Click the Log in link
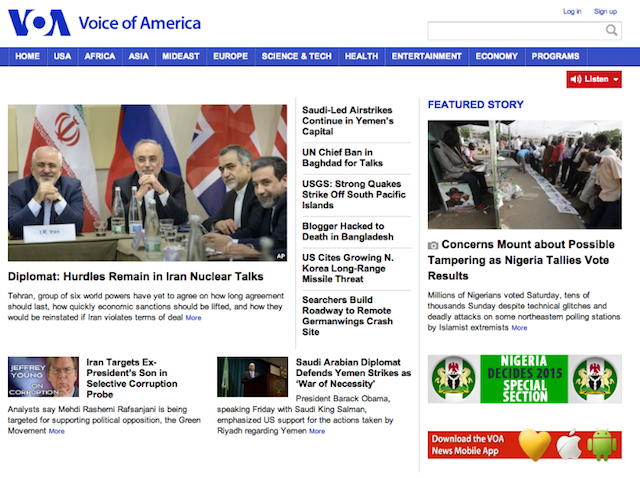The width and height of the screenshot is (640, 478). pyautogui.click(x=572, y=11)
